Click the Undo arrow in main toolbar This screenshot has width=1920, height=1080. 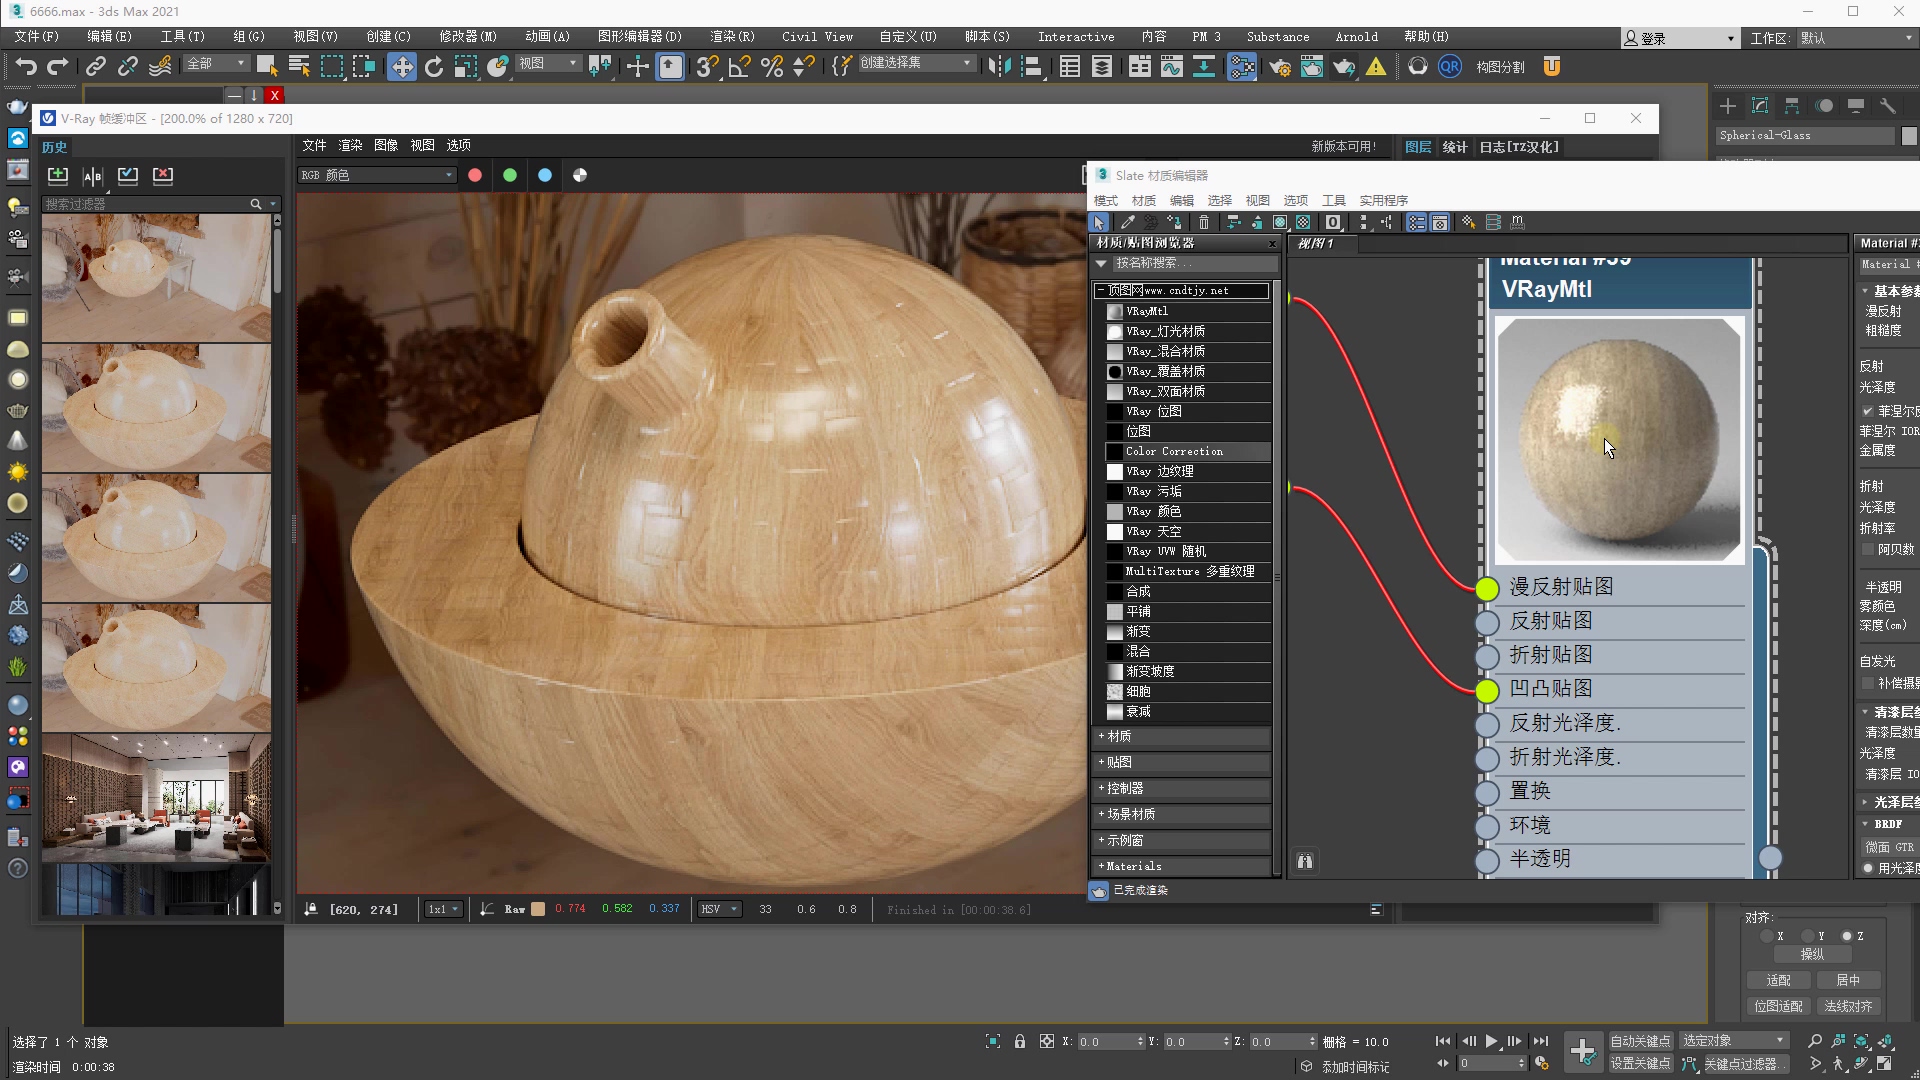[26, 67]
